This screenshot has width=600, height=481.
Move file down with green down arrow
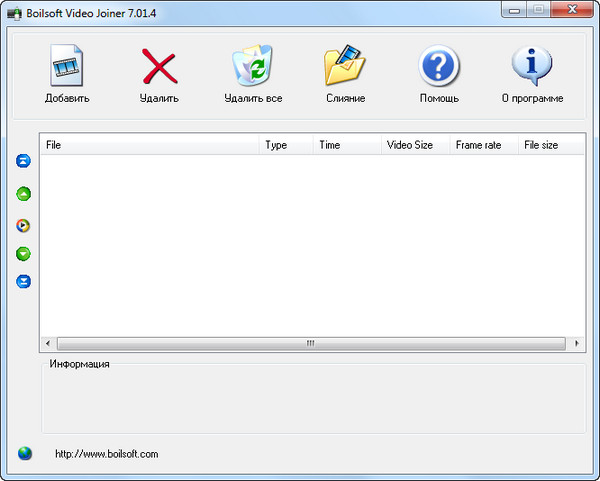click(x=24, y=254)
